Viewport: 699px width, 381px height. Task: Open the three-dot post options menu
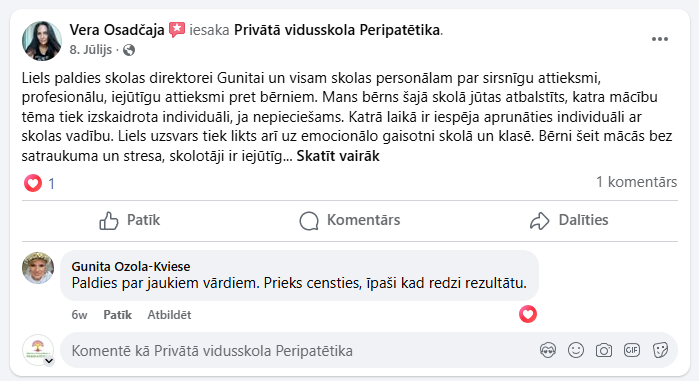659,39
